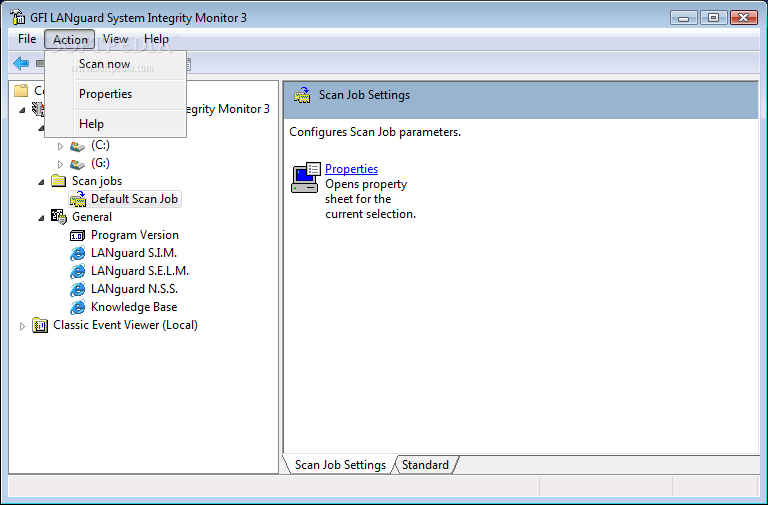Click the Console Root folder icon
Image resolution: width=768 pixels, height=505 pixels.
22,91
